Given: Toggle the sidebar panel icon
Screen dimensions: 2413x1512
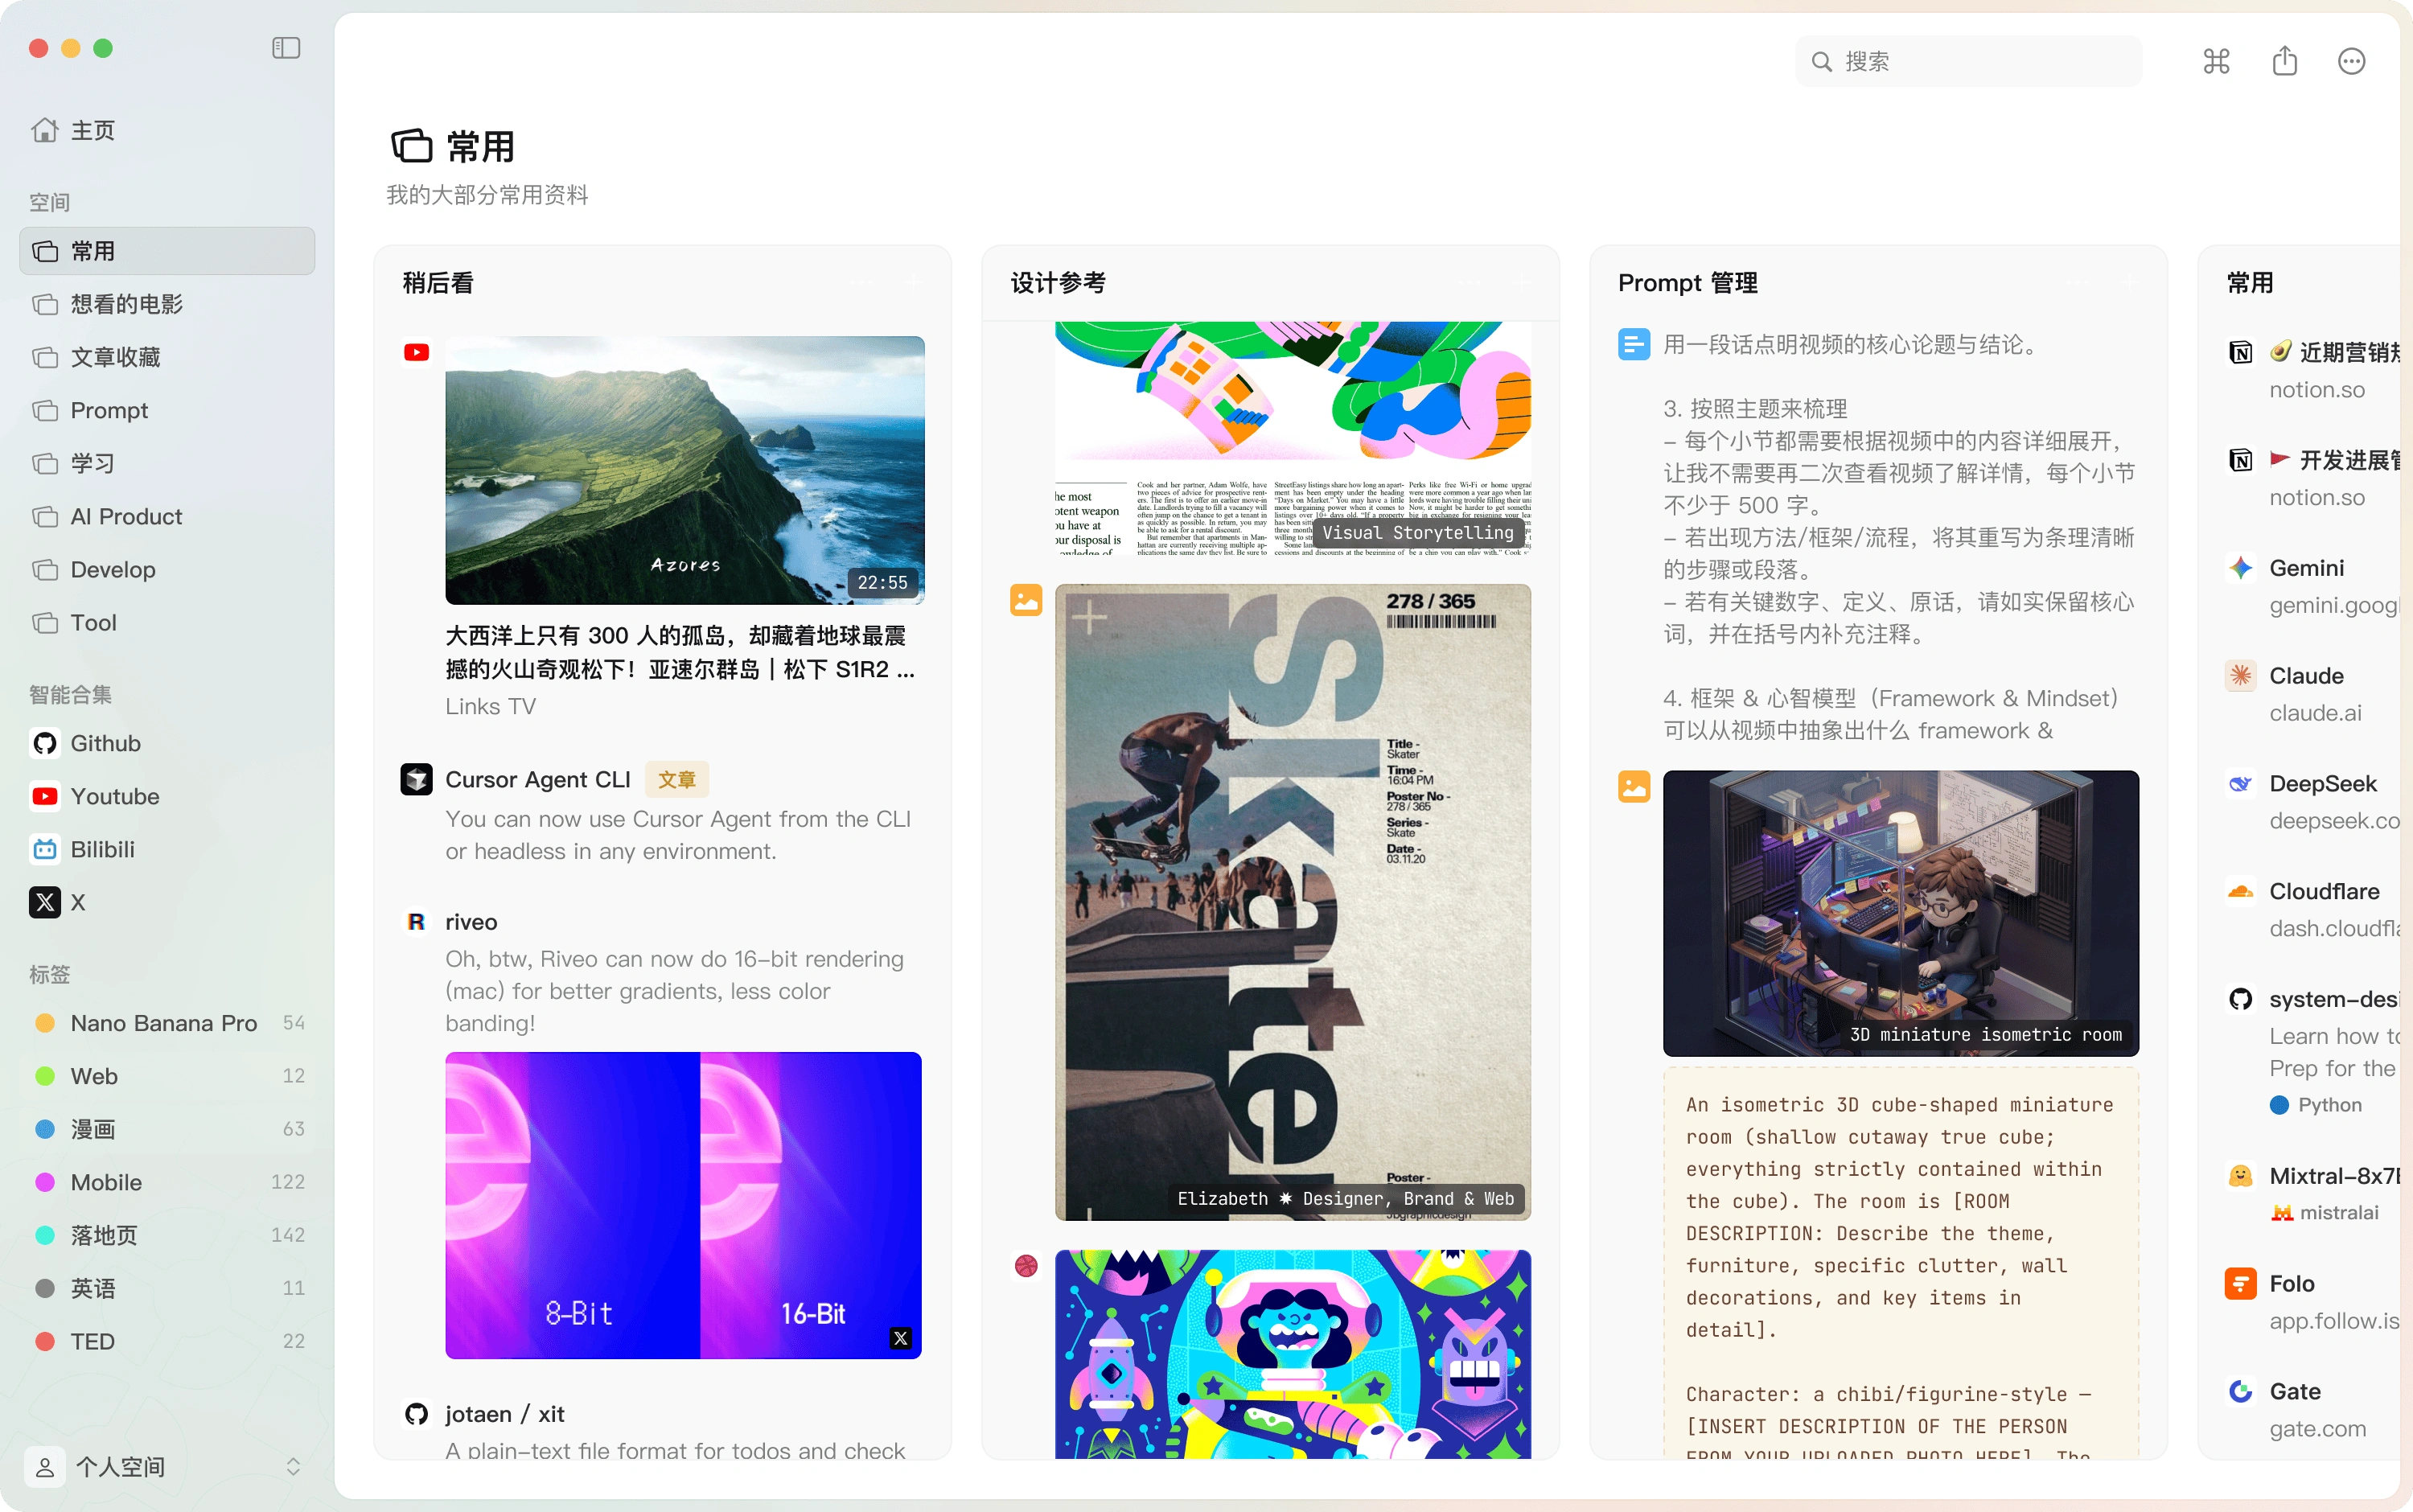Looking at the screenshot, I should (x=286, y=48).
